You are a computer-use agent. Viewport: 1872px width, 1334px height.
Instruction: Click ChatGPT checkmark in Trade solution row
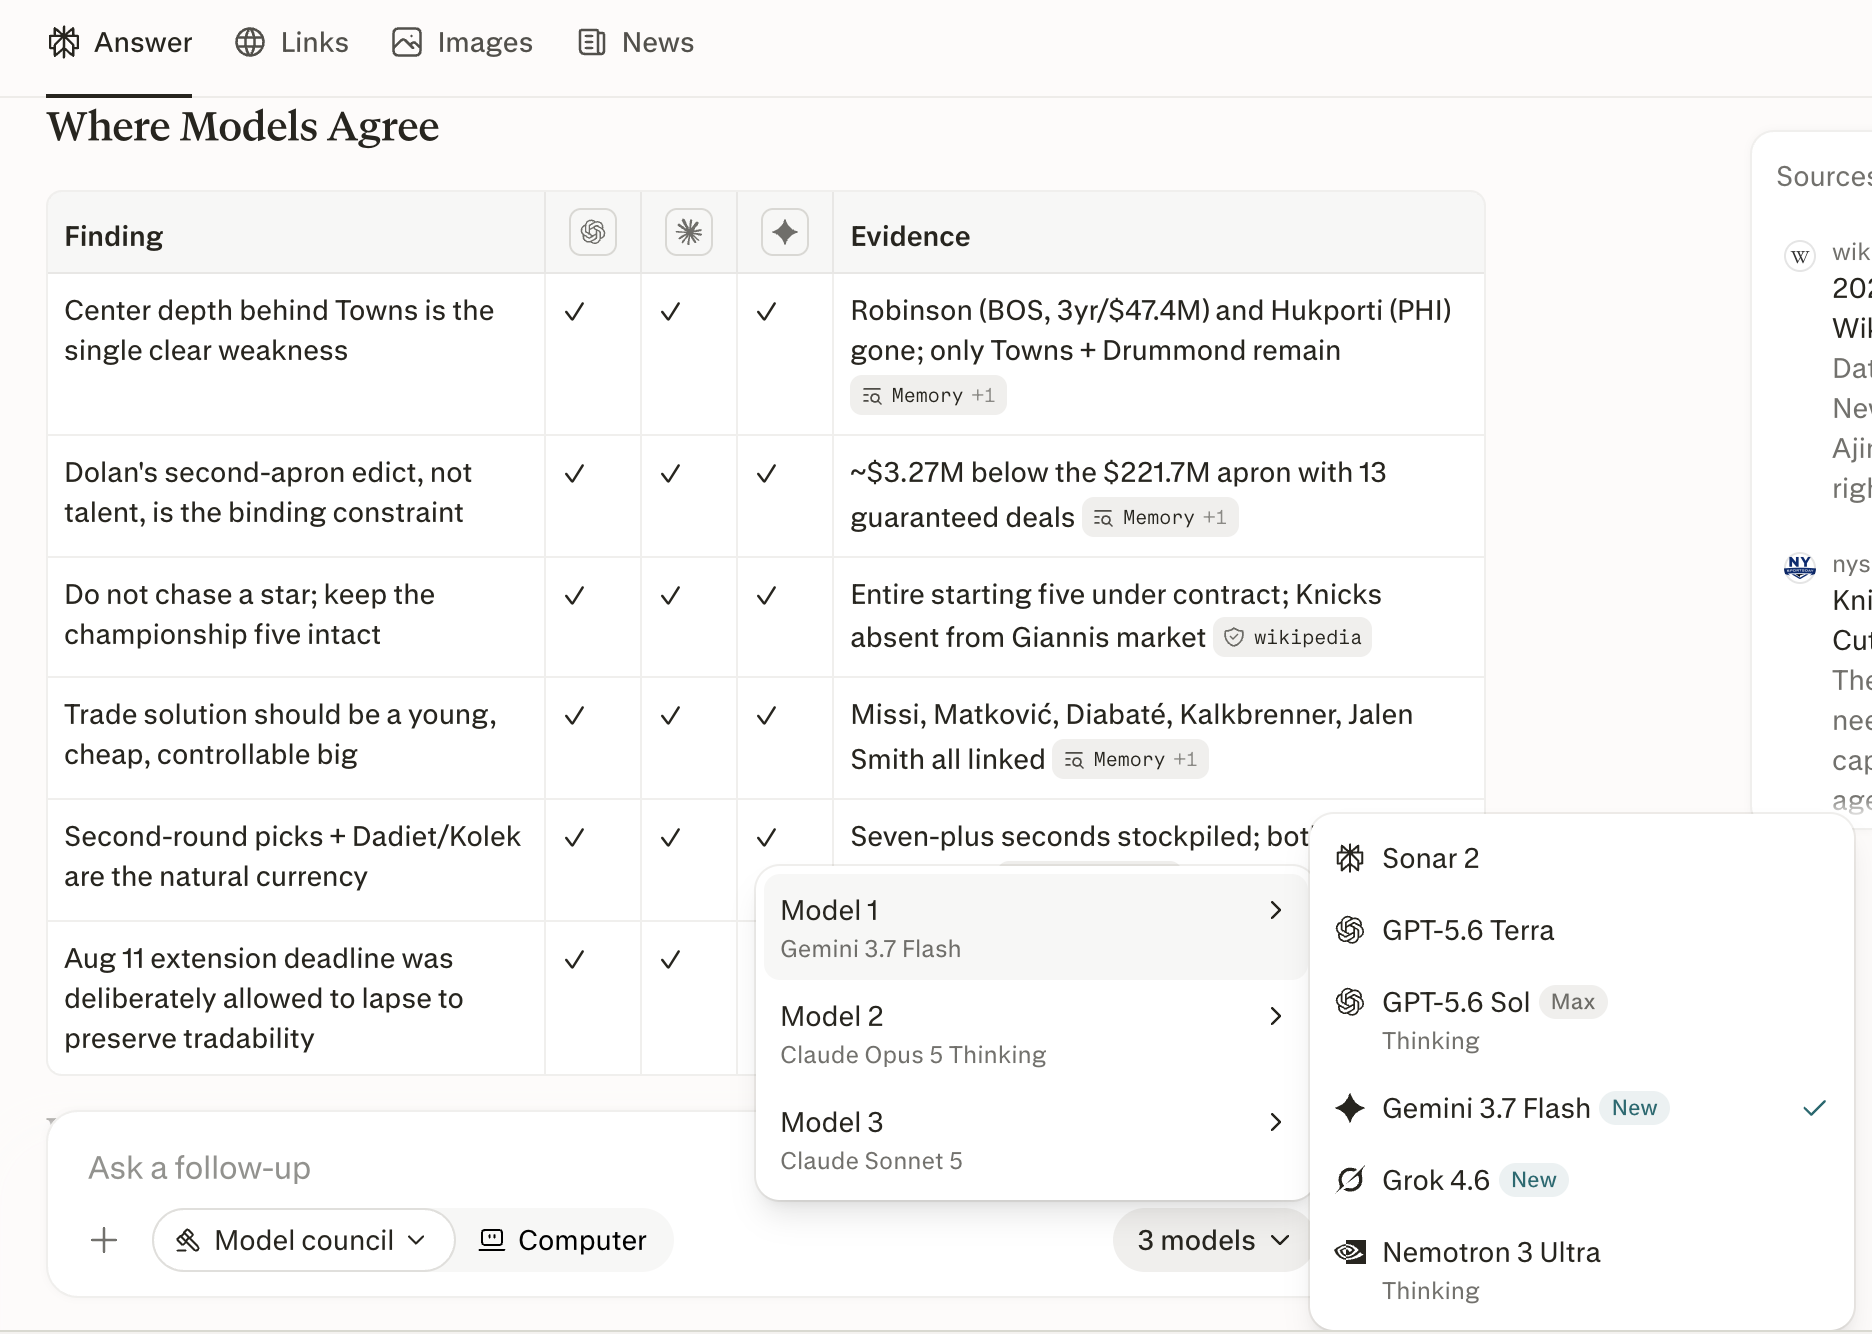574,716
